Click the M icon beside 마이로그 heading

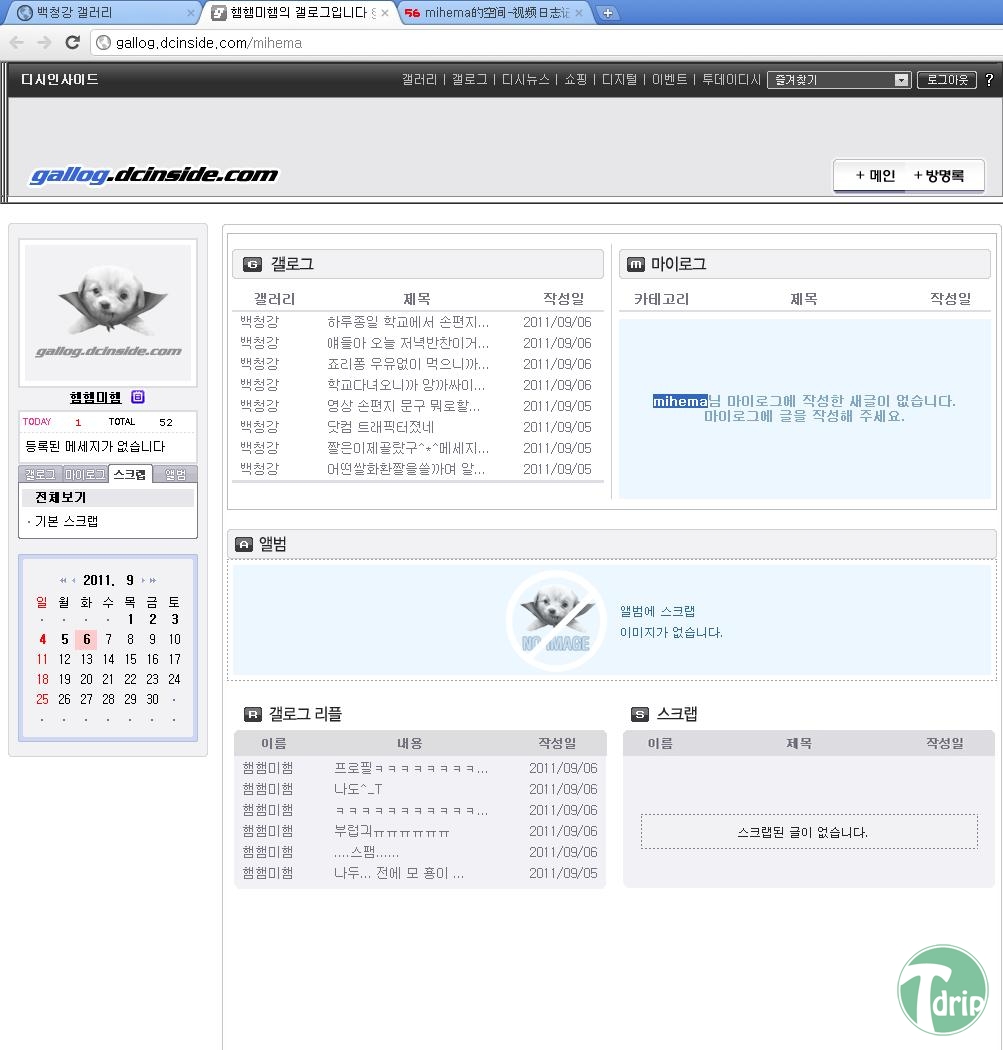[x=635, y=265]
